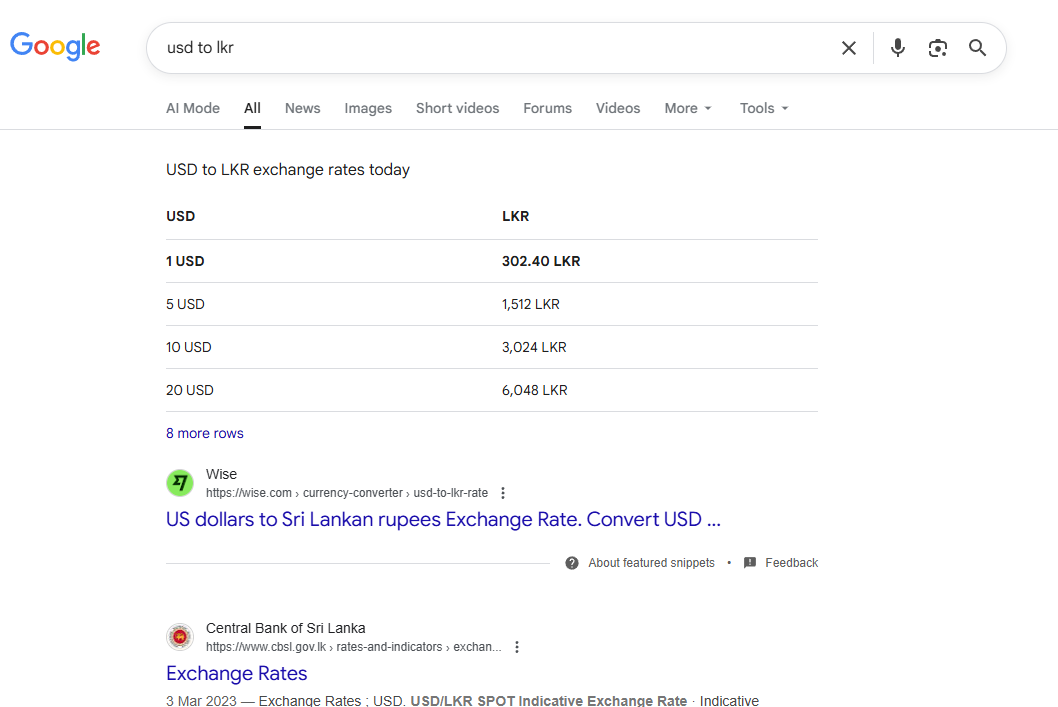Image resolution: width=1058 pixels, height=707 pixels.
Task: Clear the search box with the X icon
Action: click(x=849, y=48)
